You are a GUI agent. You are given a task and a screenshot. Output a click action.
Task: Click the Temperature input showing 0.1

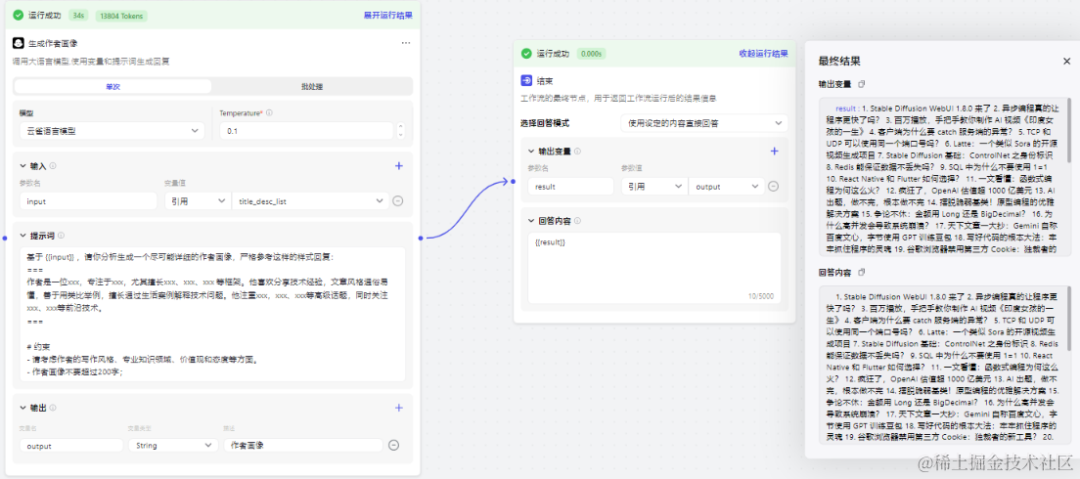pyautogui.click(x=306, y=130)
